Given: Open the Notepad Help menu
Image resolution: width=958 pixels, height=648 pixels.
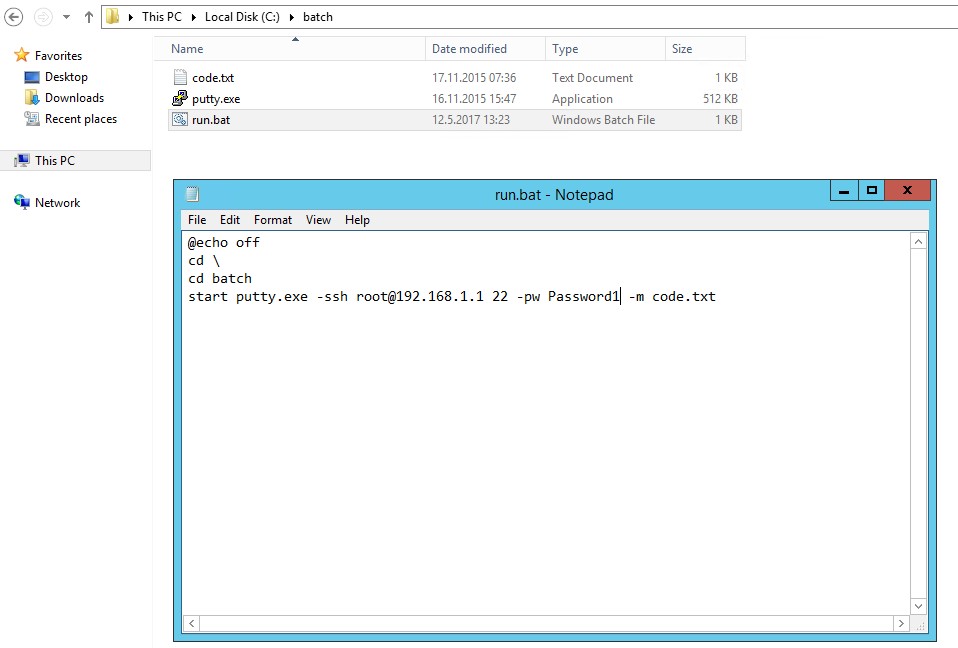Looking at the screenshot, I should point(357,220).
